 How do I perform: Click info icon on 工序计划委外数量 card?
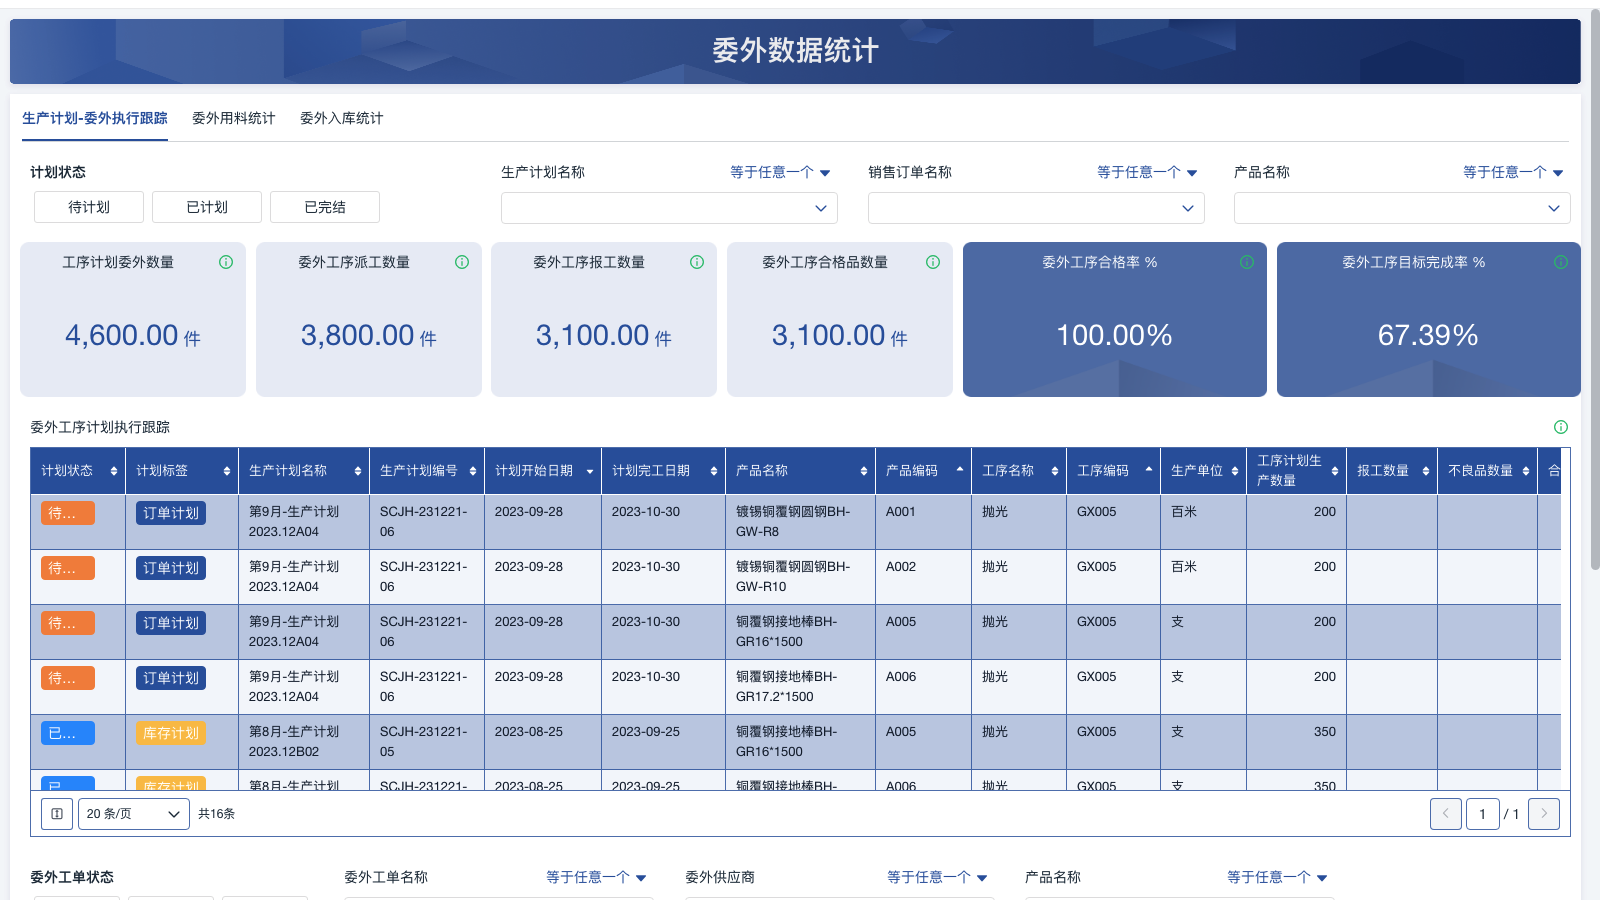226,262
